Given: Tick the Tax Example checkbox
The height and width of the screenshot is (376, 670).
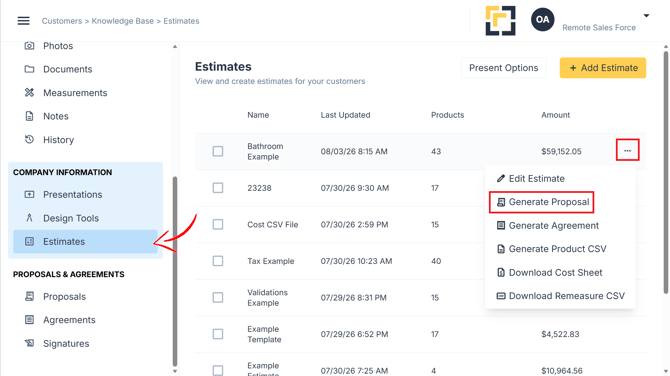Looking at the screenshot, I should pos(218,261).
